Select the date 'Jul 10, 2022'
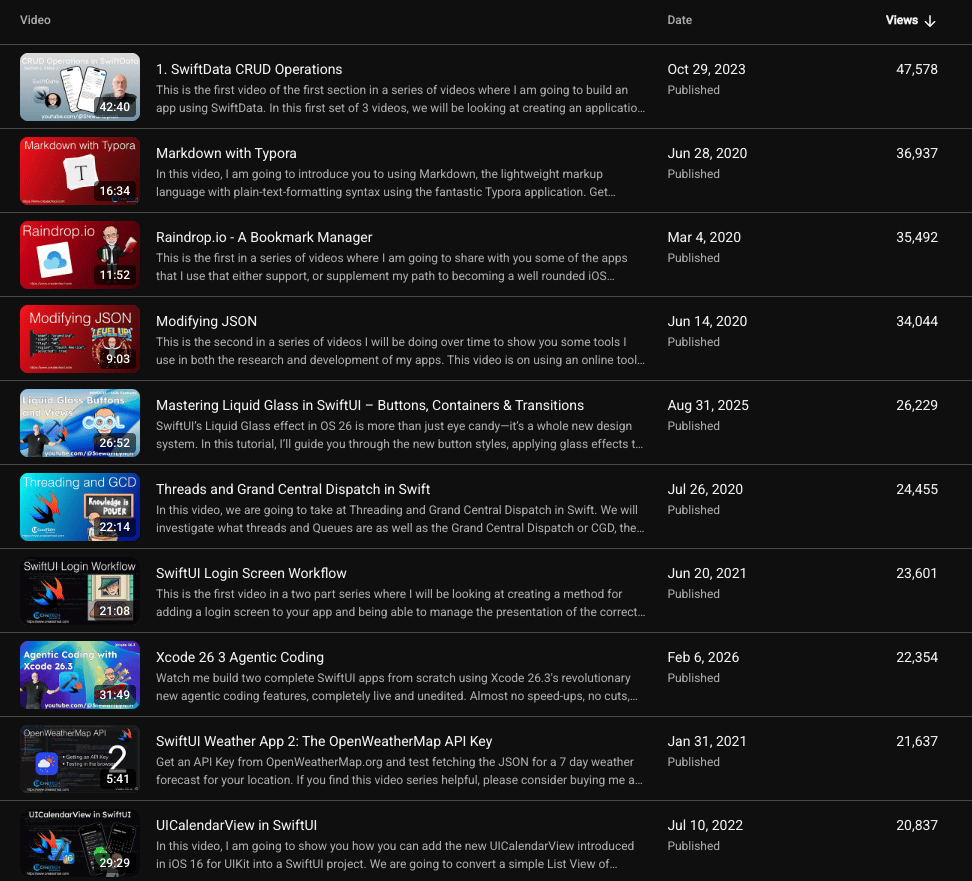Screen dimensions: 972x881 [705, 825]
